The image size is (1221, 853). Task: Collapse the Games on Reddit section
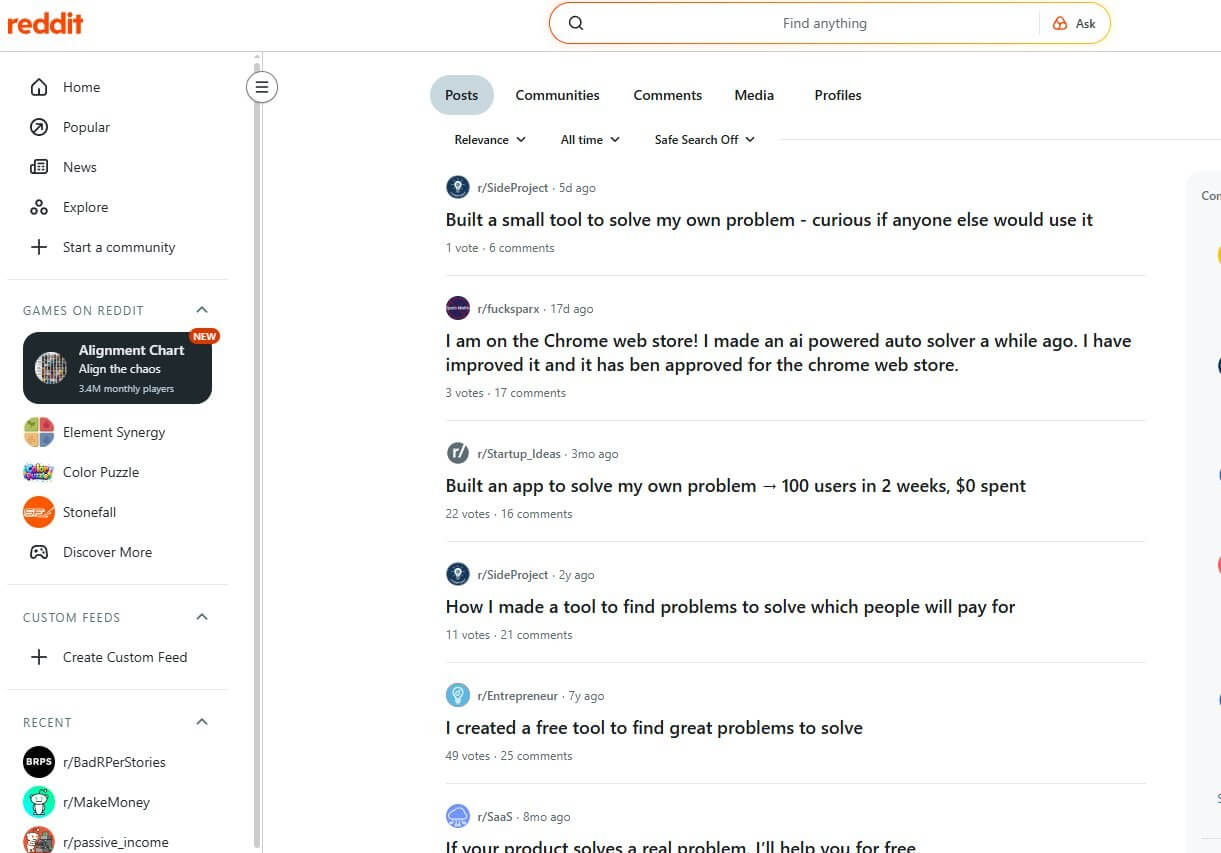pos(202,310)
